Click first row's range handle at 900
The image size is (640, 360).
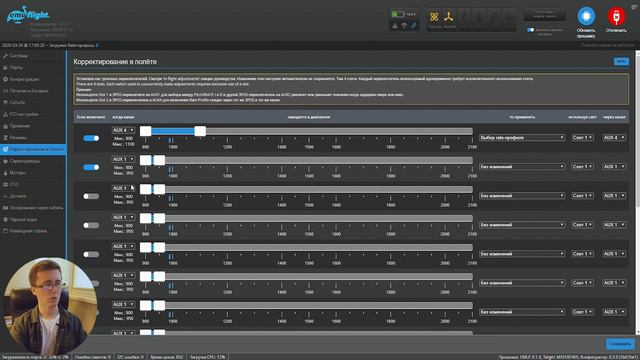146,131
